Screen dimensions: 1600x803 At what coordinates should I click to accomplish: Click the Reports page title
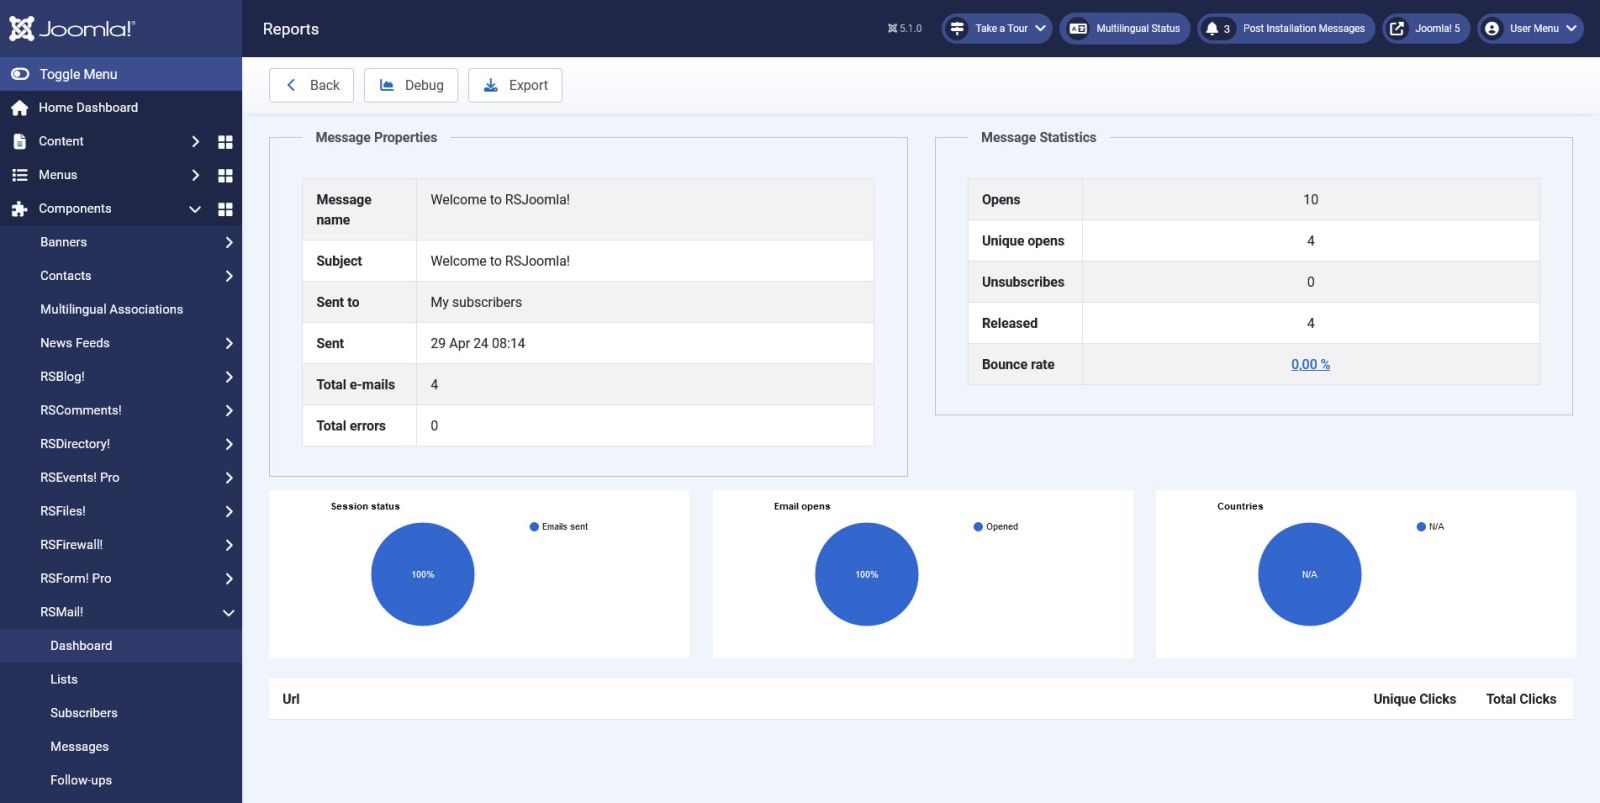tap(291, 29)
